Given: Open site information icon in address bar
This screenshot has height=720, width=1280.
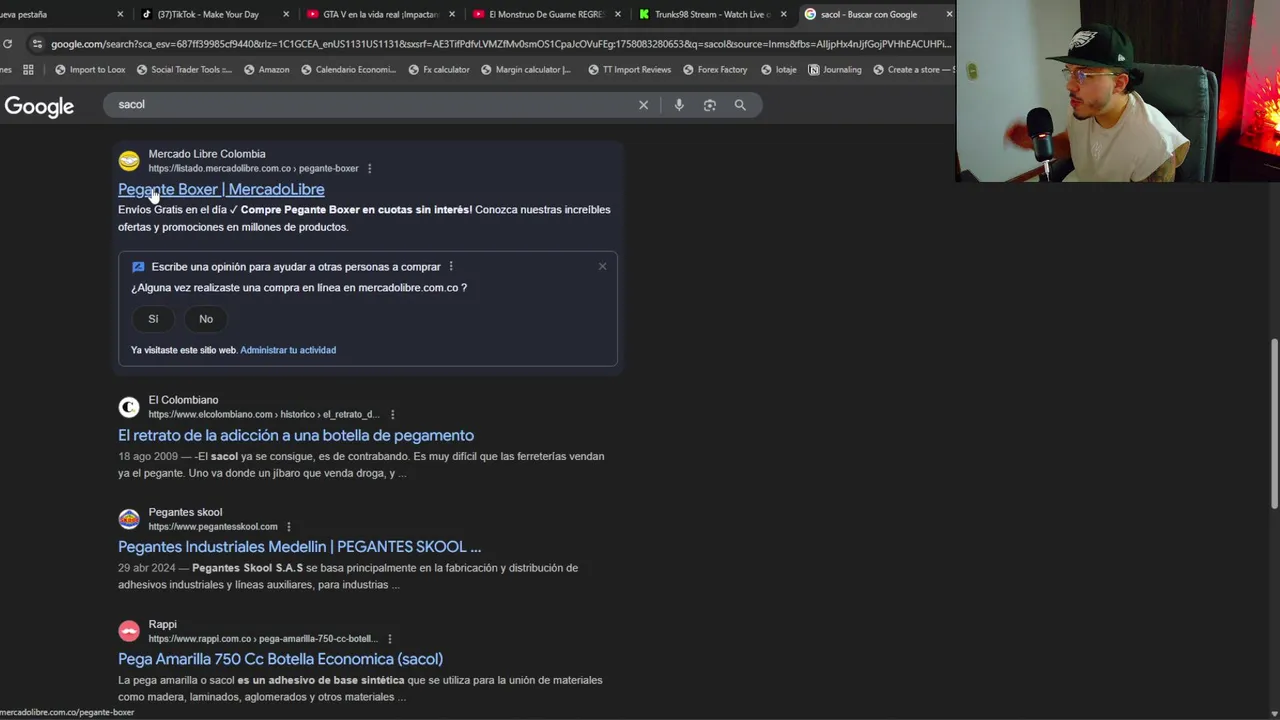Looking at the screenshot, I should coord(37,44).
